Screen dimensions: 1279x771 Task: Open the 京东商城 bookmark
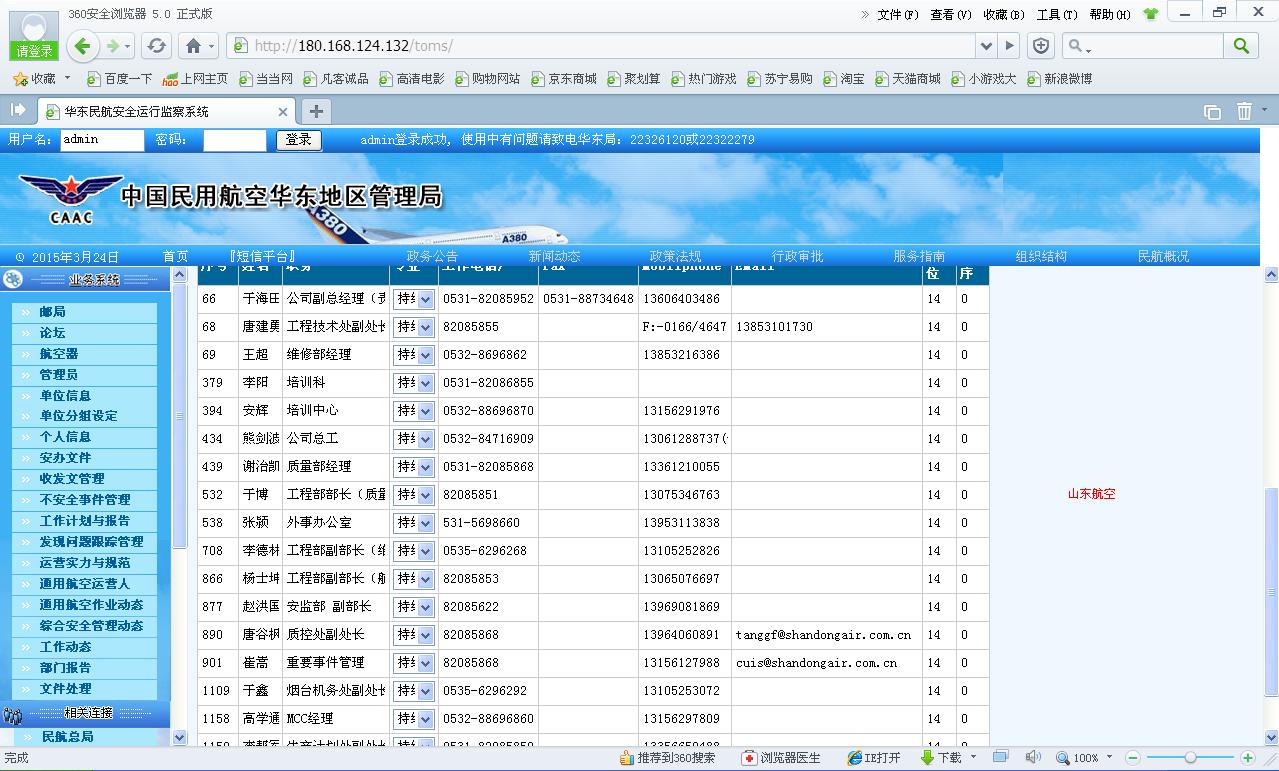564,78
